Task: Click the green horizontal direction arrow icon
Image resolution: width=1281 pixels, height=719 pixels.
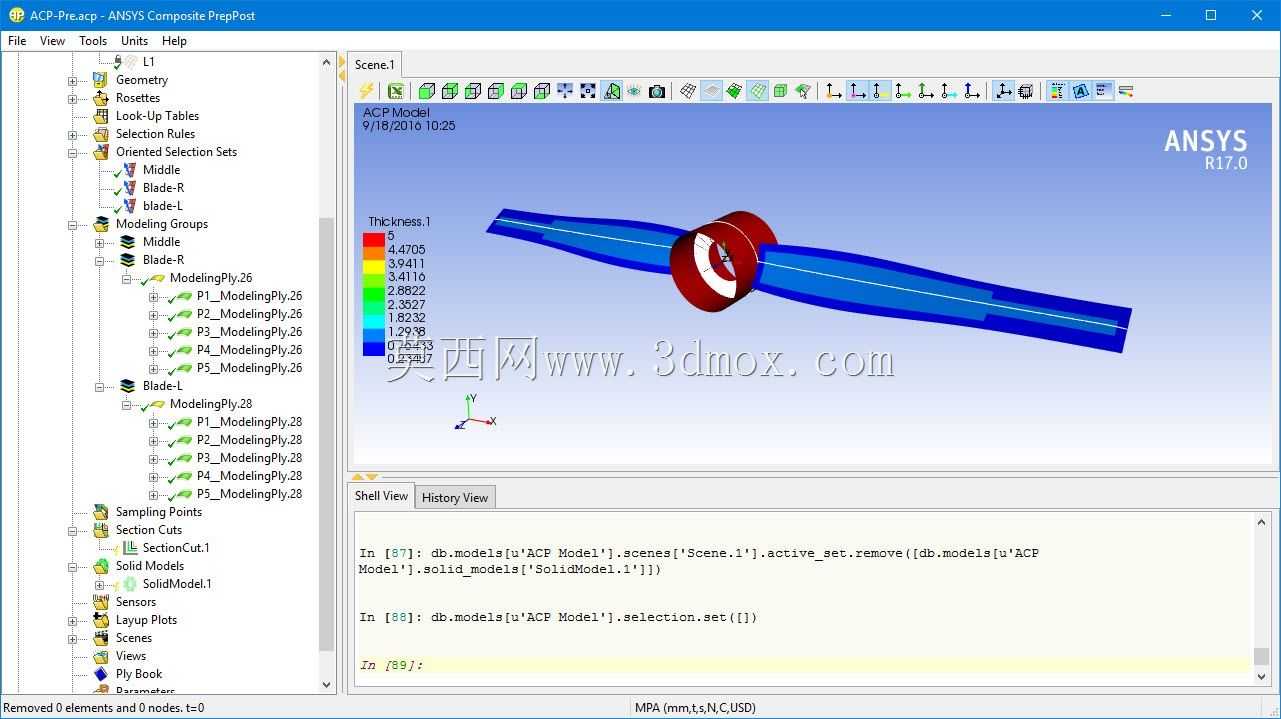Action: tap(903, 91)
